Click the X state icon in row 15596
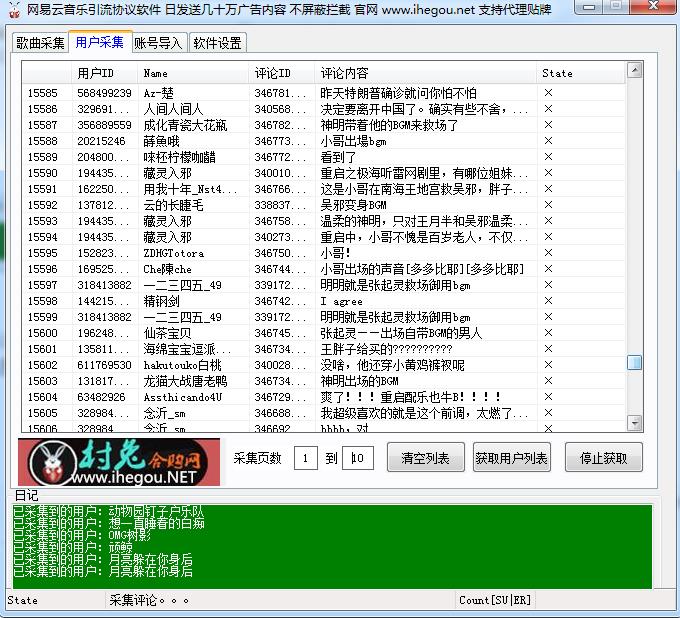680x618 pixels. tap(548, 269)
